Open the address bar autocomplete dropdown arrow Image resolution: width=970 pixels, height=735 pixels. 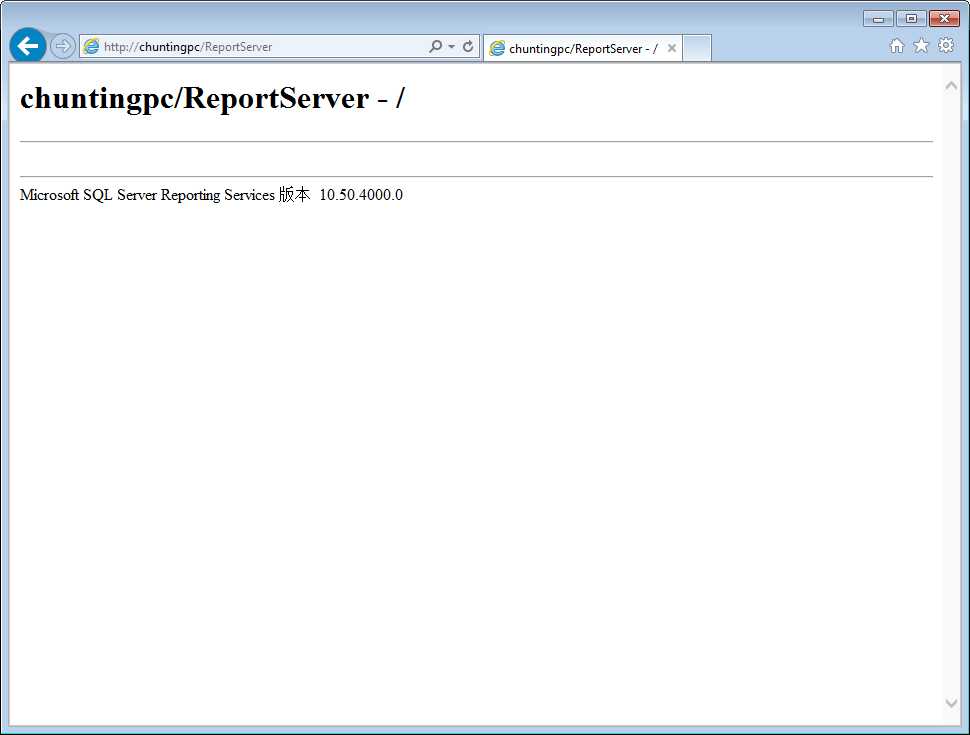click(452, 46)
